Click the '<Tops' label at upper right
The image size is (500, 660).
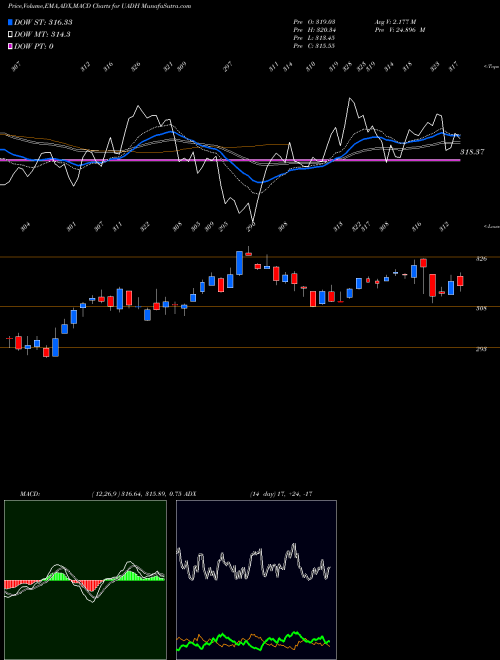(491, 67)
